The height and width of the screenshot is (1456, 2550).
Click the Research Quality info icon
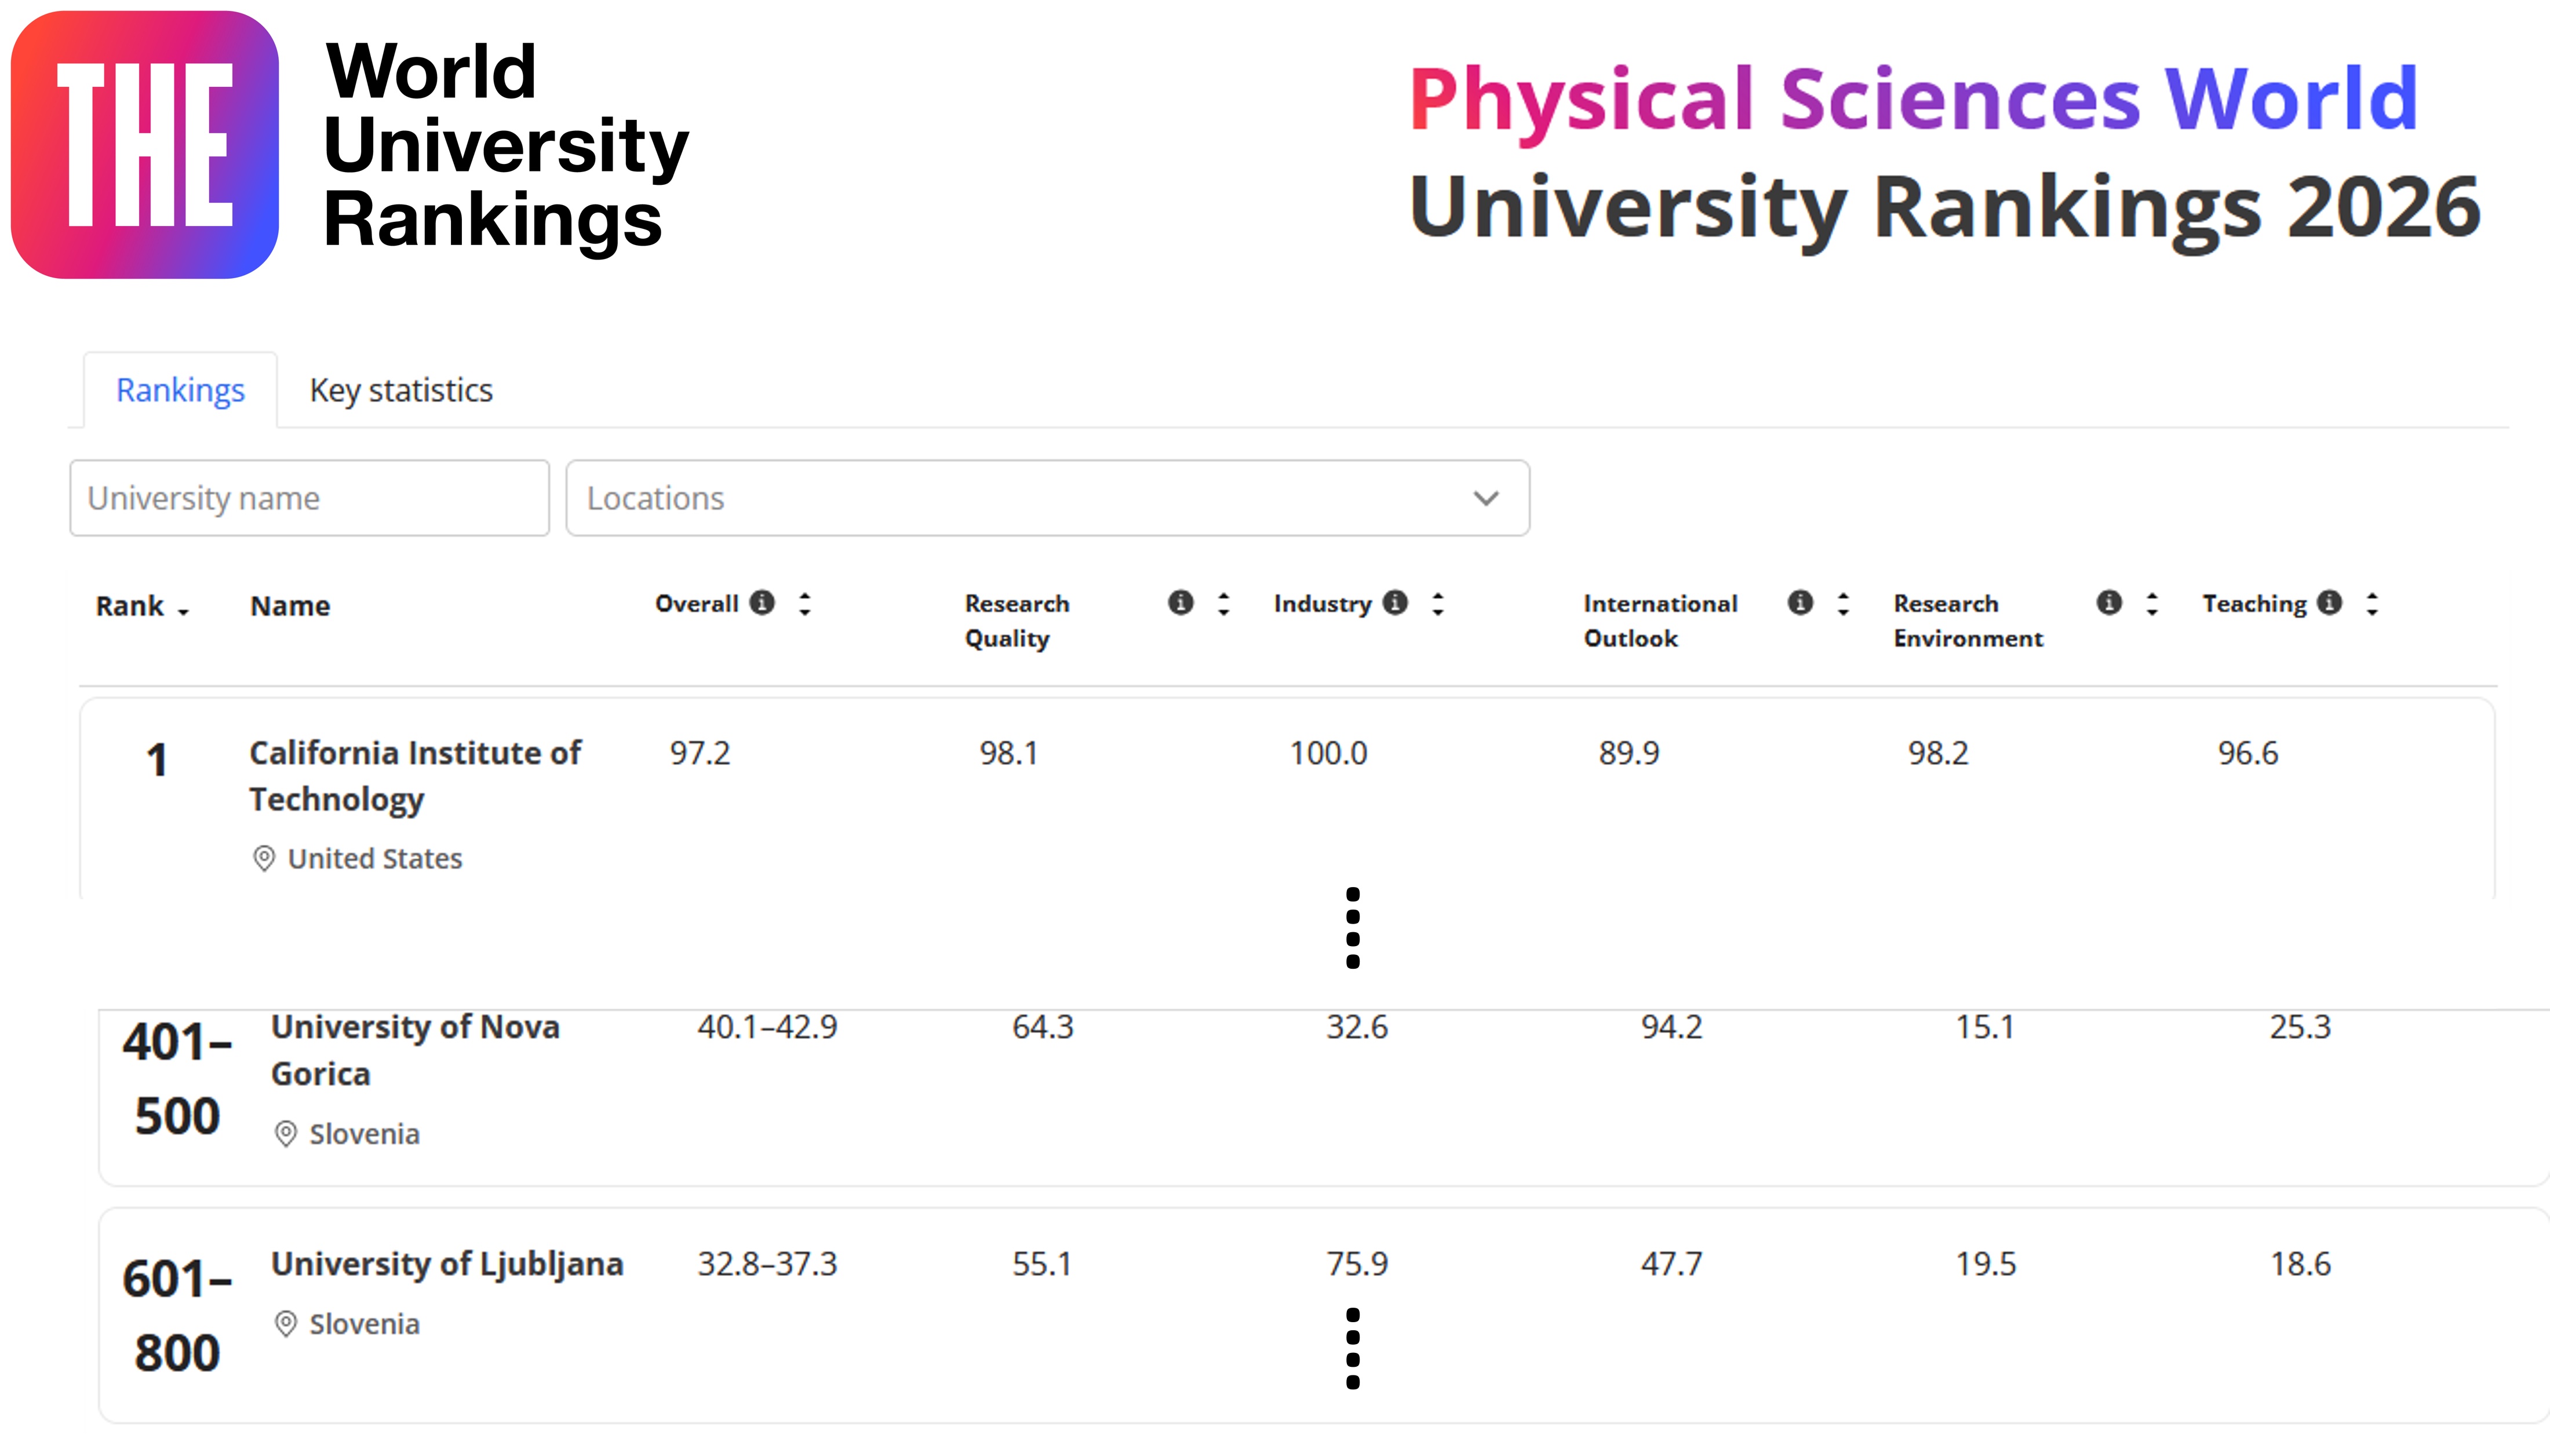(1180, 603)
